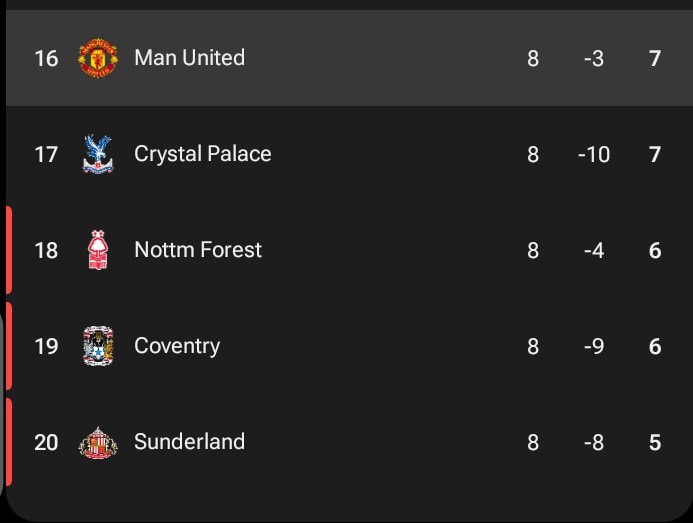This screenshot has width=693, height=523.
Task: Click Sunderland's goal difference -8
Action: tap(594, 442)
